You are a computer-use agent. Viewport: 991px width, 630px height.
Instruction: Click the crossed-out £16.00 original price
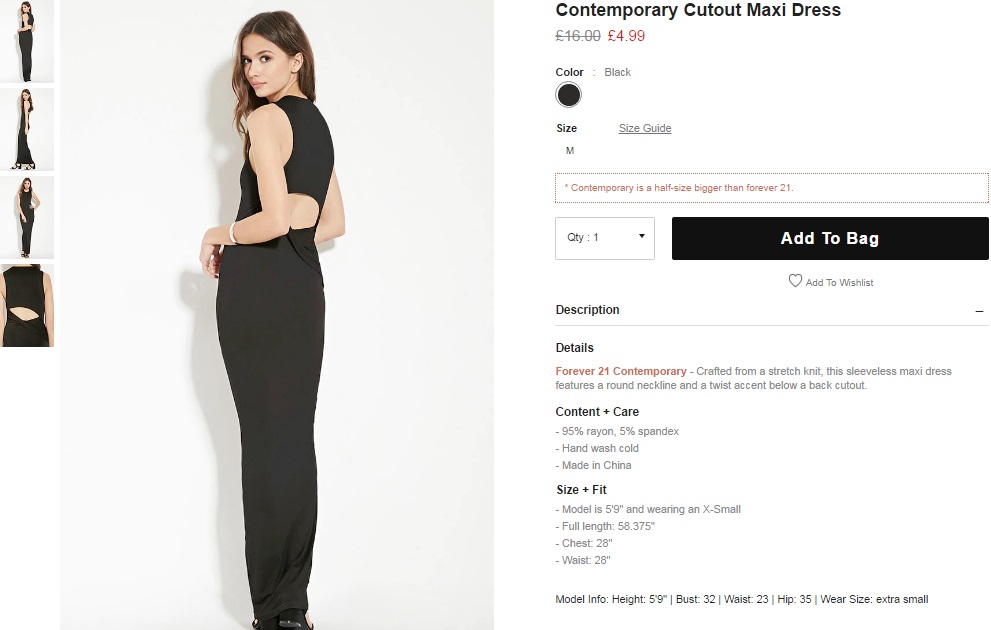[x=578, y=36]
